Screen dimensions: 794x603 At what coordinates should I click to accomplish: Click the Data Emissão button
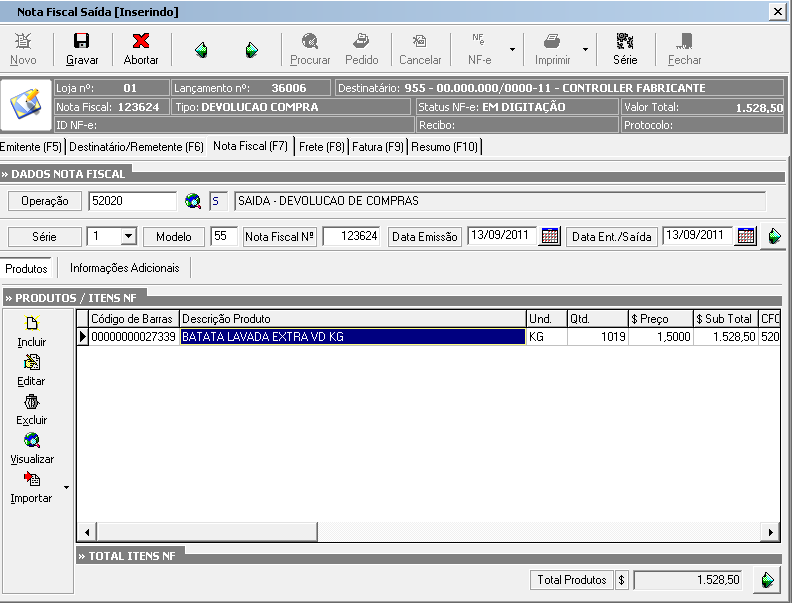coord(424,236)
